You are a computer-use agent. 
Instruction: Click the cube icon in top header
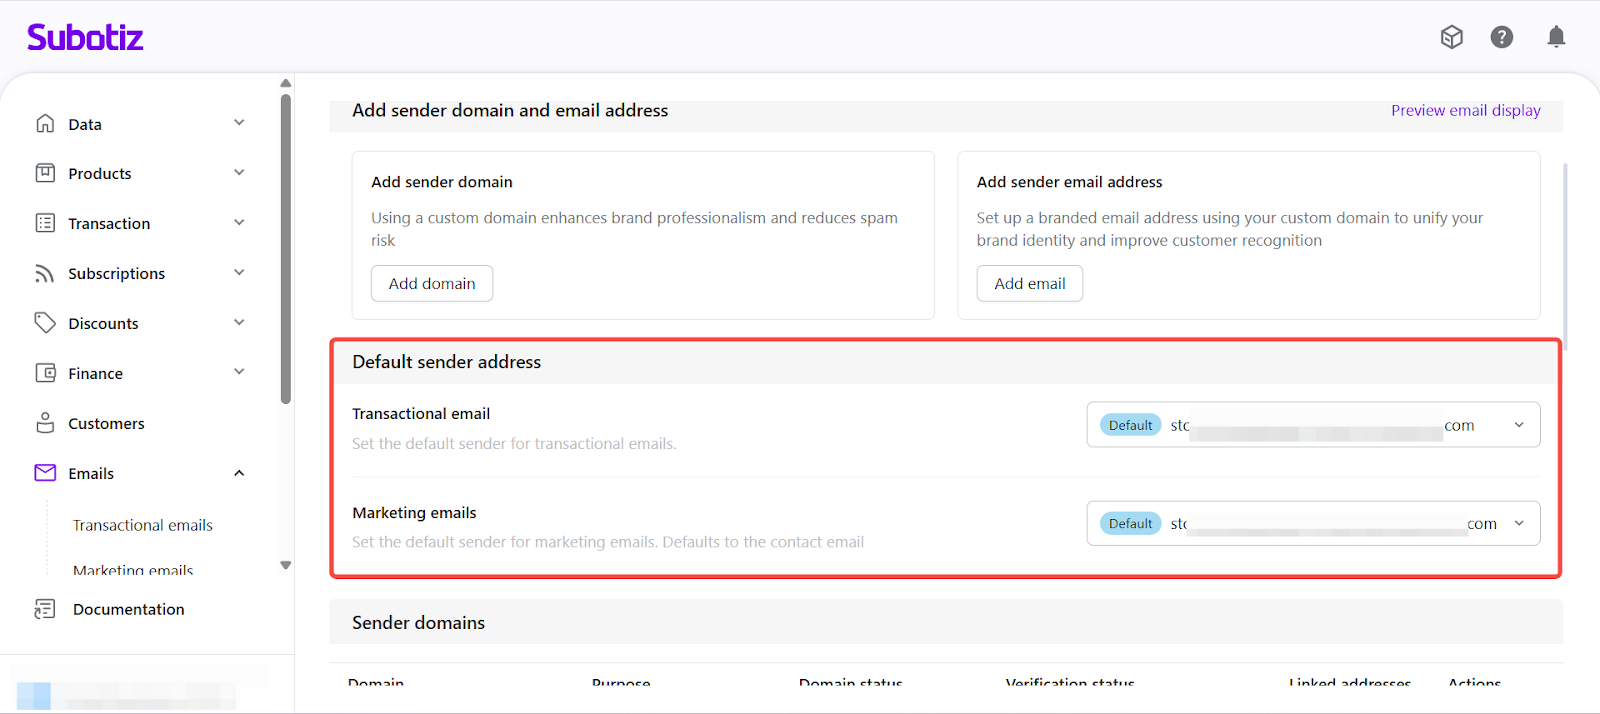click(1451, 37)
